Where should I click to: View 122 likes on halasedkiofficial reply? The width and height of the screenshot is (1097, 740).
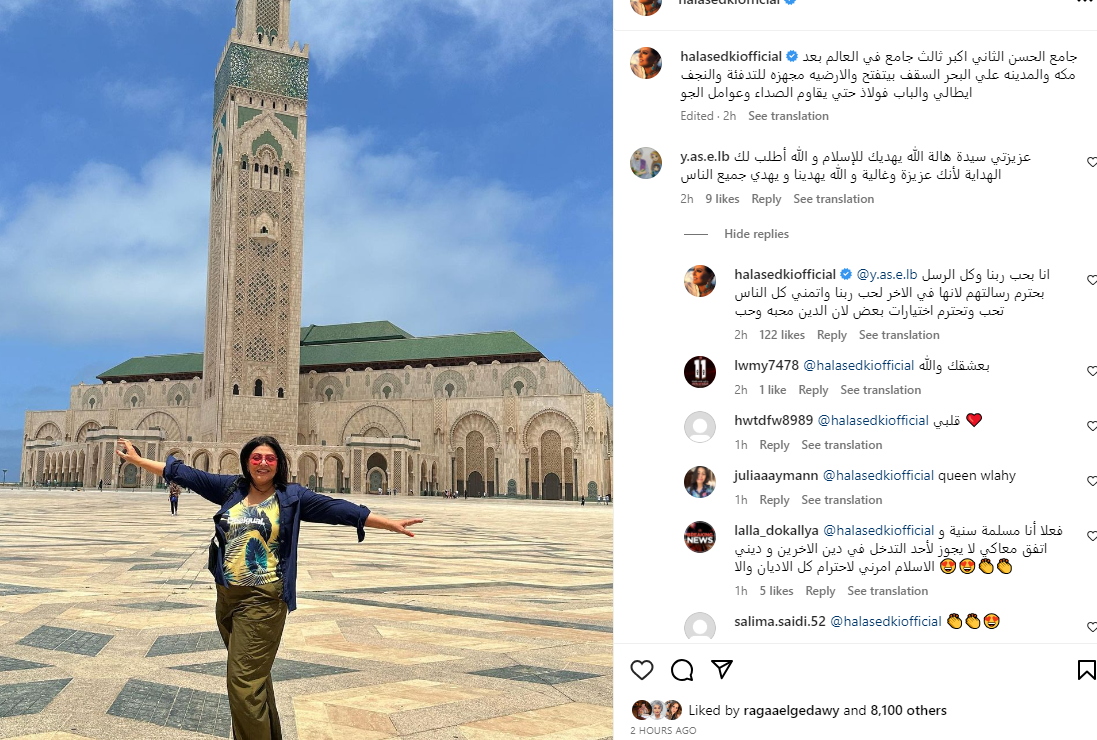781,335
